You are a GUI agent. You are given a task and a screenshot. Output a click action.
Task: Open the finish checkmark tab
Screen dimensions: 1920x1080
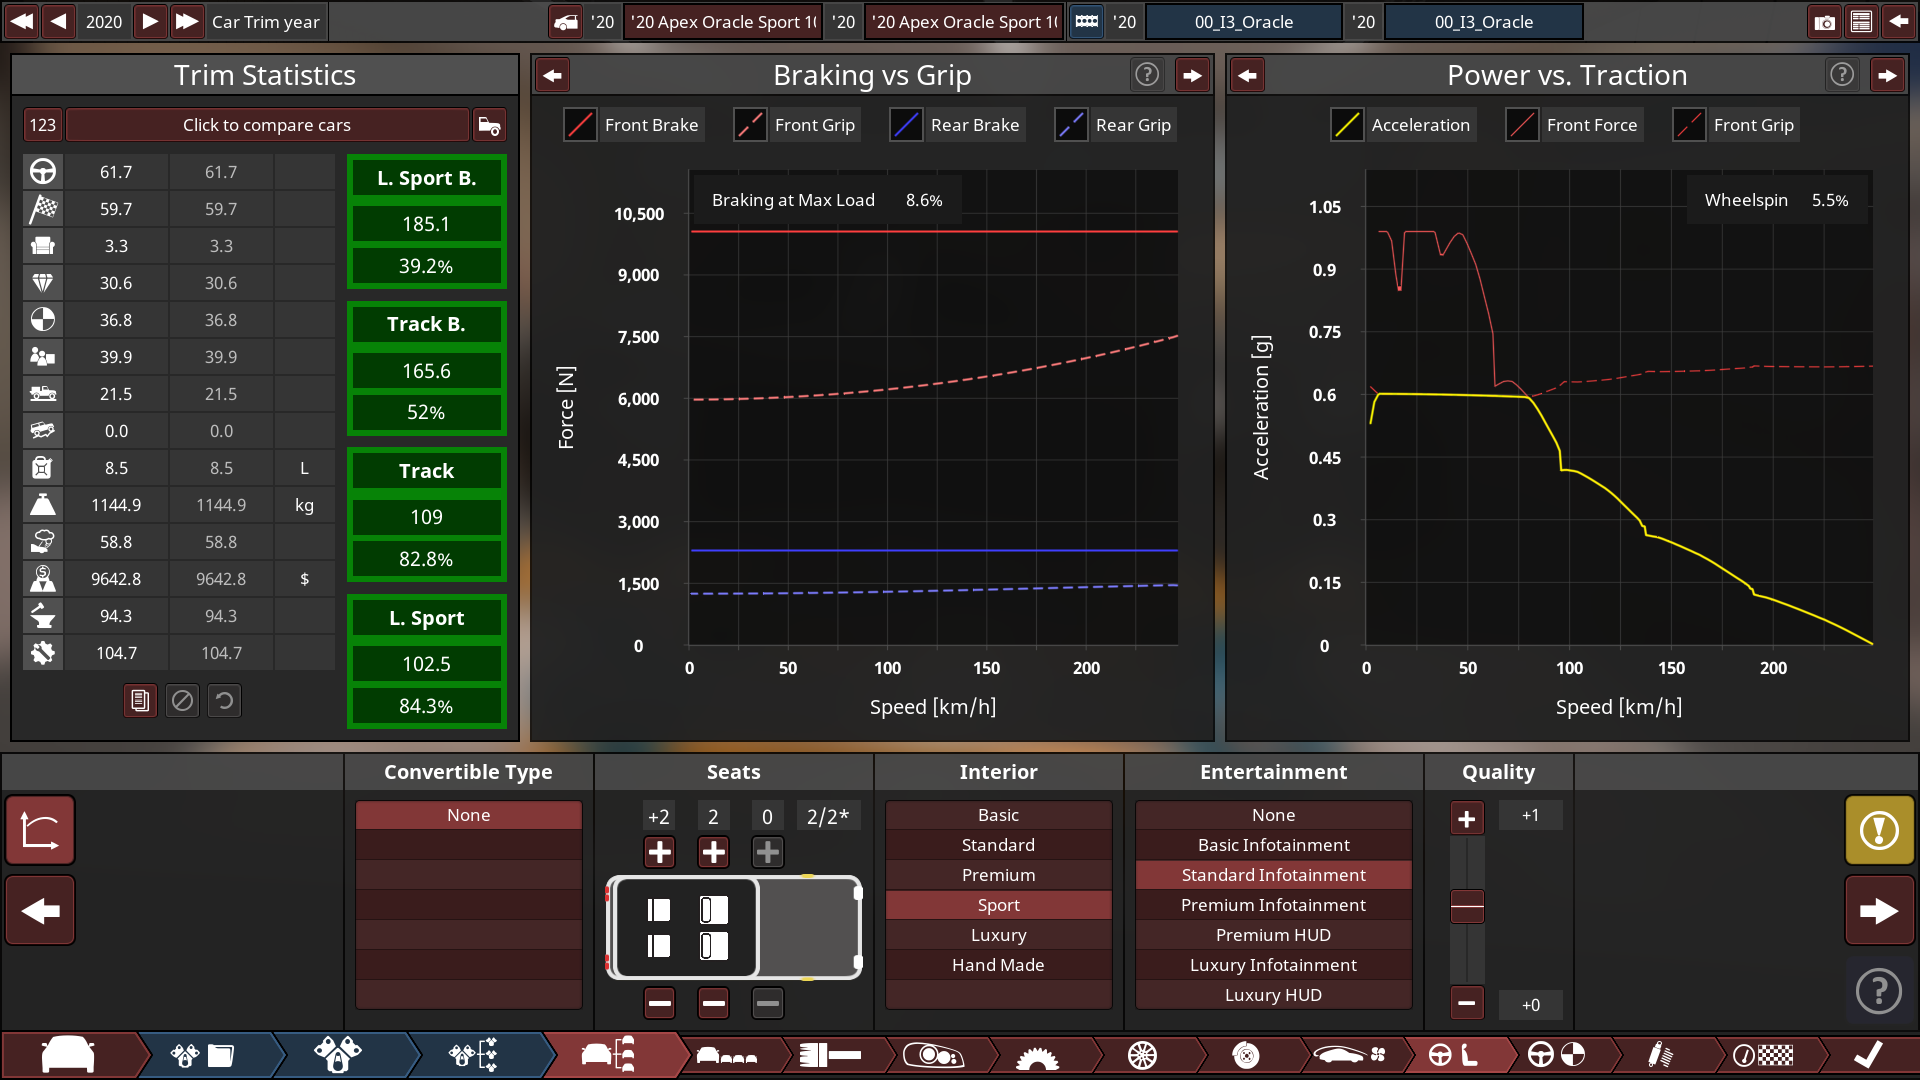tap(1868, 1055)
